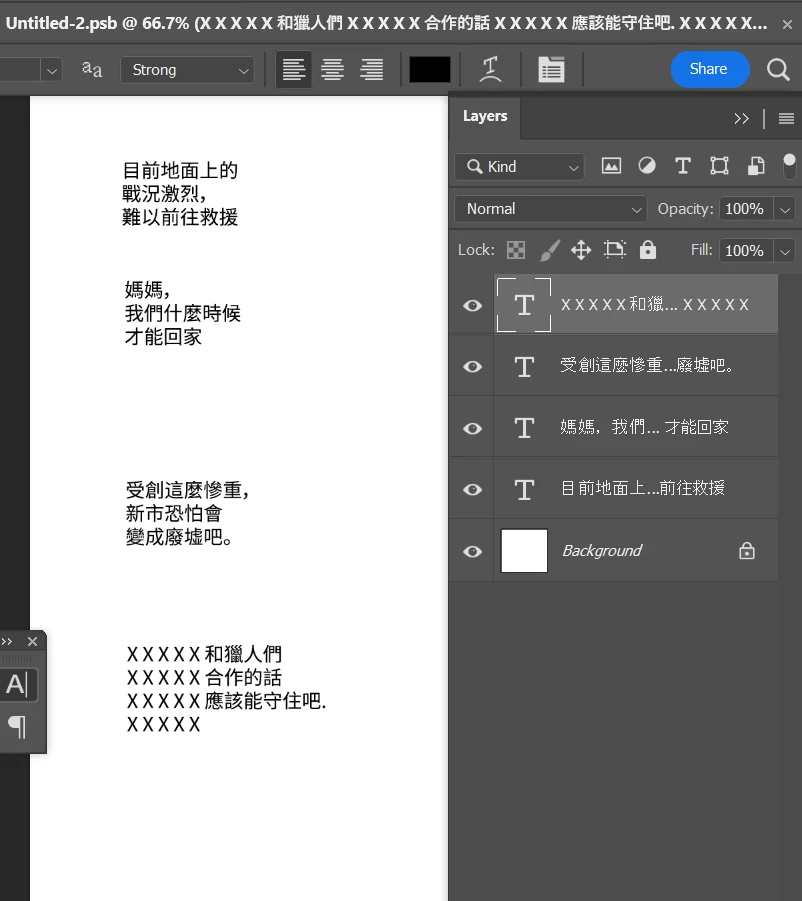Right align the text
The image size is (802, 901).
tap(371, 70)
